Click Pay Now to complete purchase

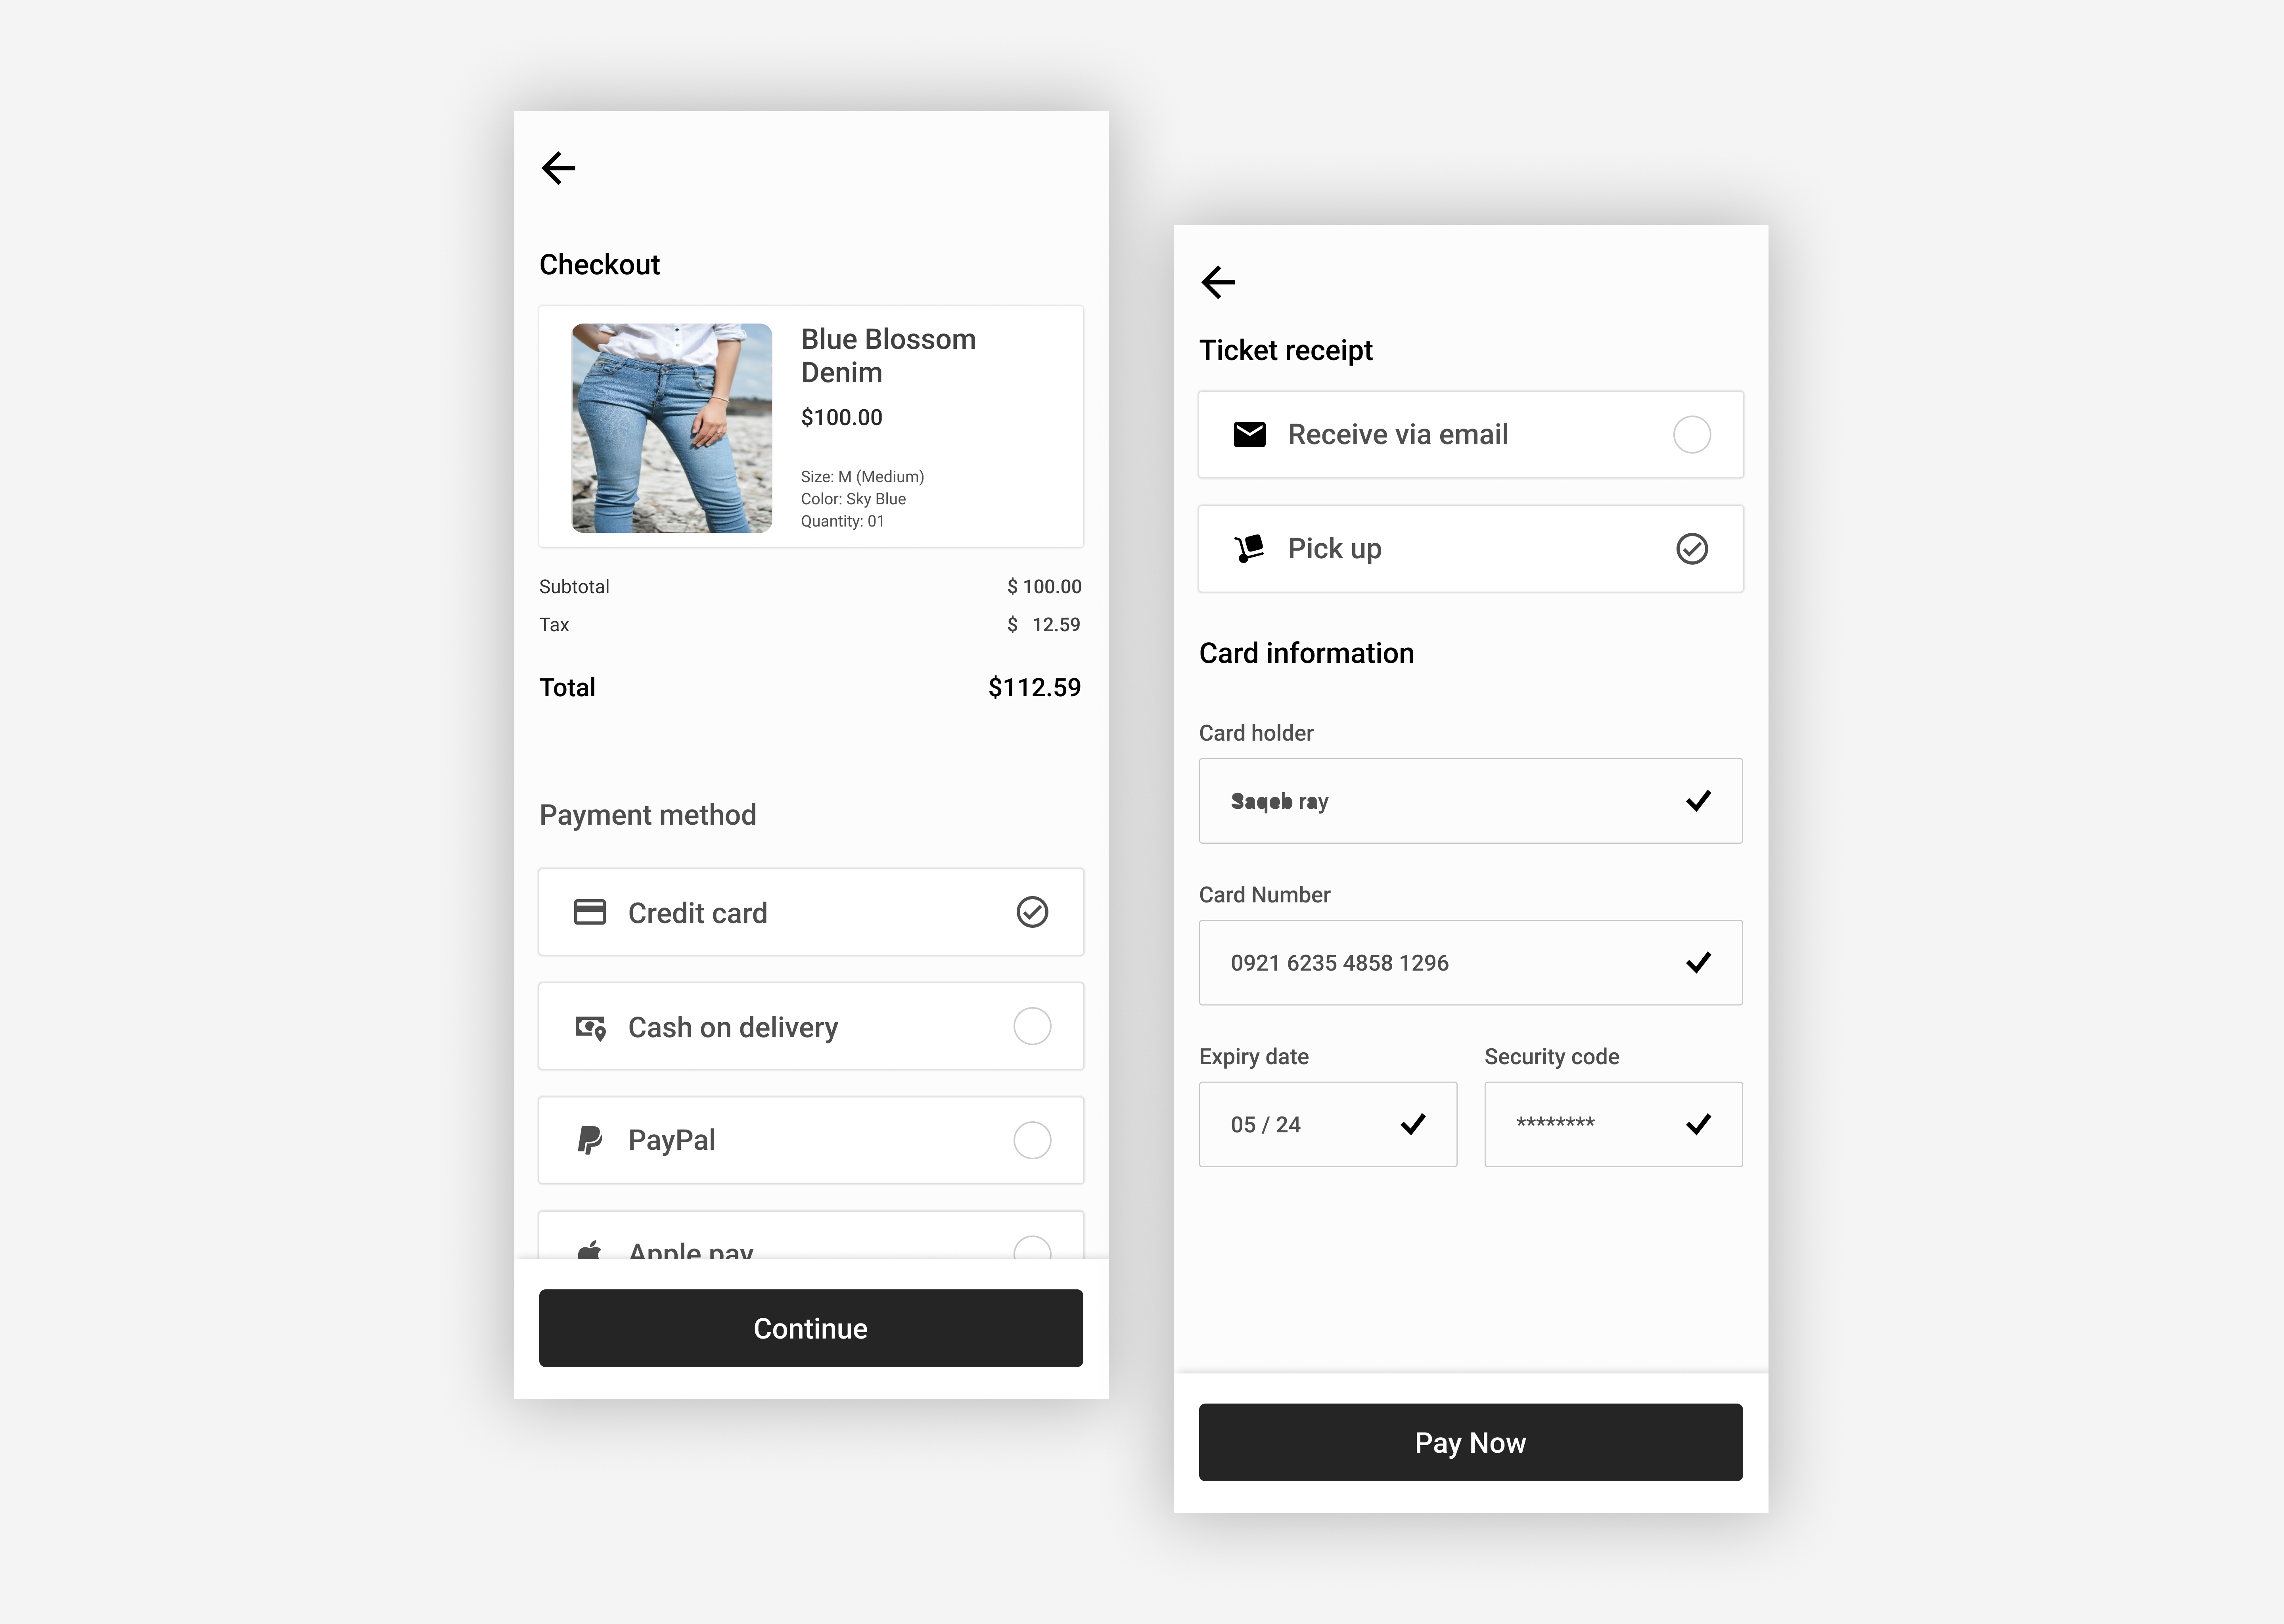tap(1467, 1443)
